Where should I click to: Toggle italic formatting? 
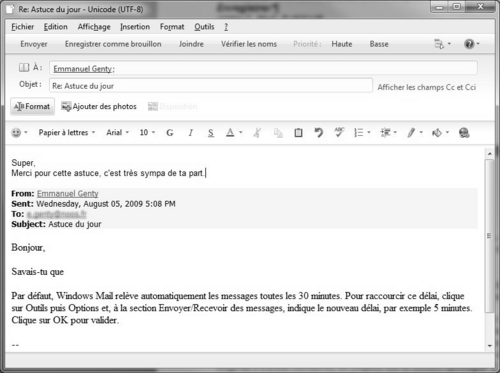click(190, 133)
